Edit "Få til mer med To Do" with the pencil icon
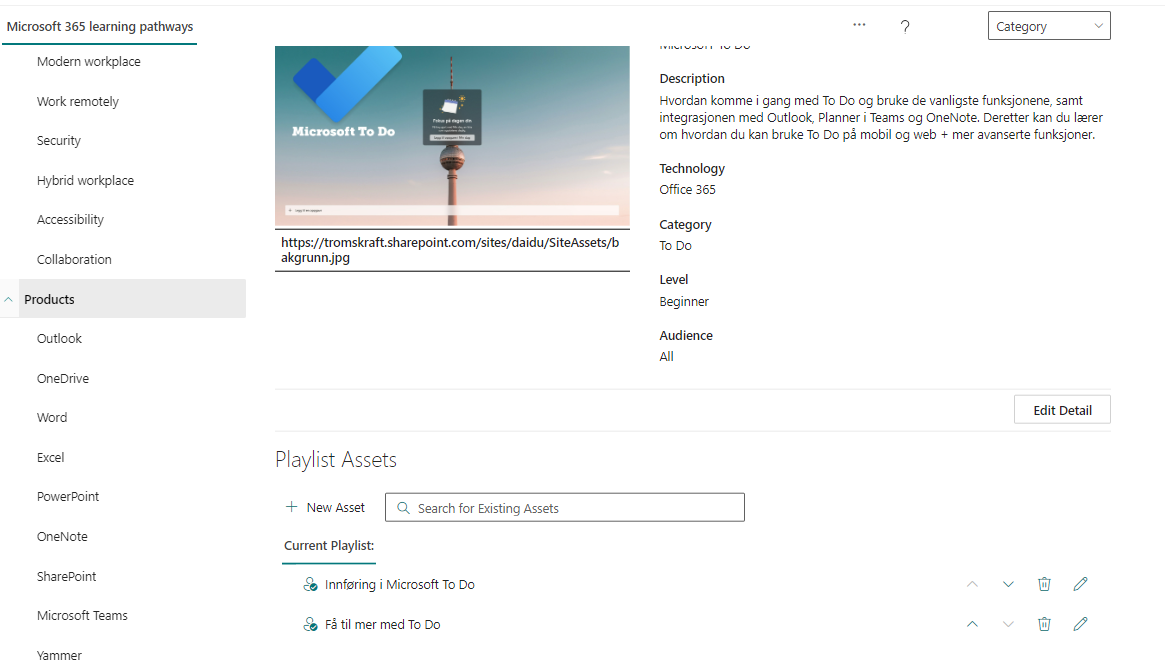The width and height of the screenshot is (1165, 667). [x=1080, y=624]
